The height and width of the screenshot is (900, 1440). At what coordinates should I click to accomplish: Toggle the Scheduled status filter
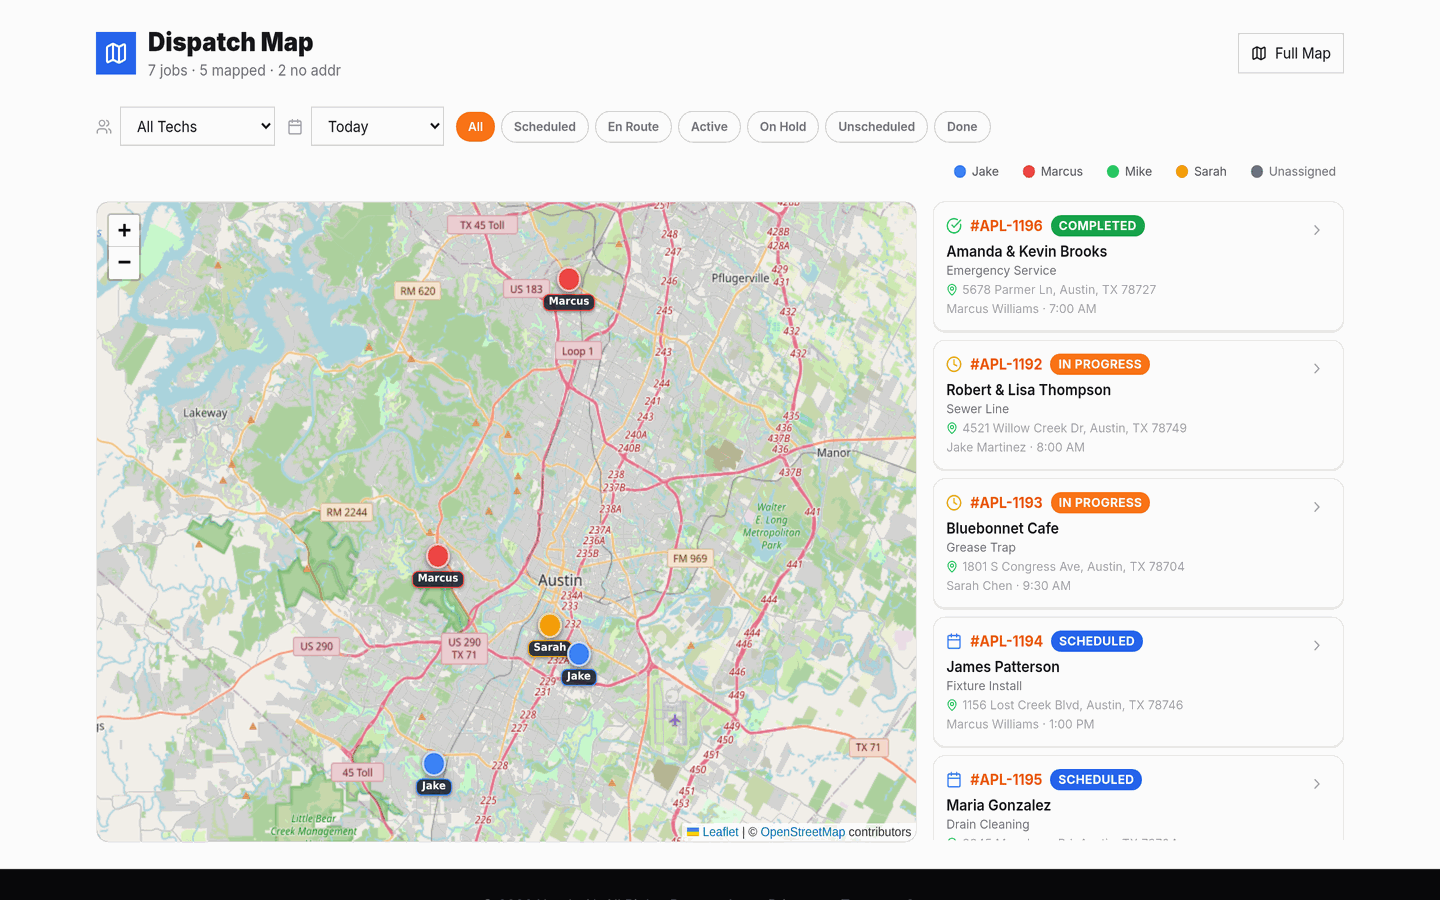coord(545,127)
